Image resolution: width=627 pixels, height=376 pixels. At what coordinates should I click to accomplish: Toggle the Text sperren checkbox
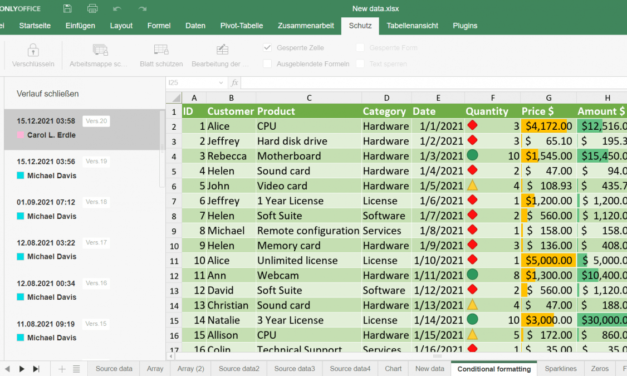pyautogui.click(x=360, y=64)
